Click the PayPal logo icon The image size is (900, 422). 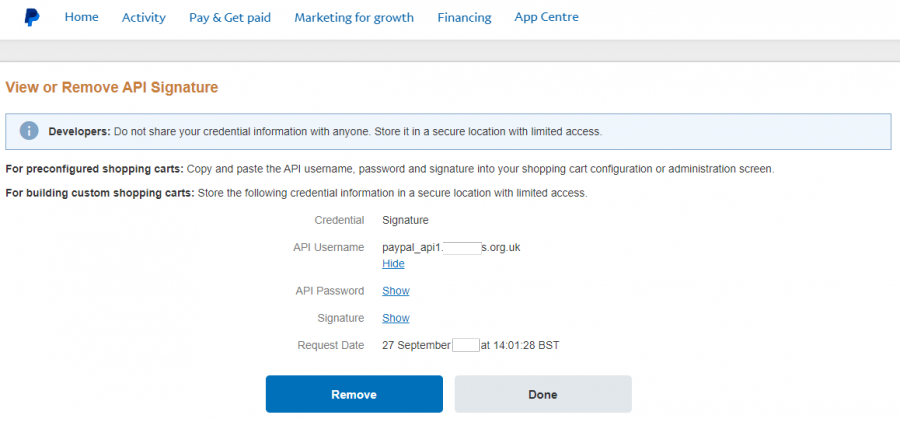coord(32,18)
